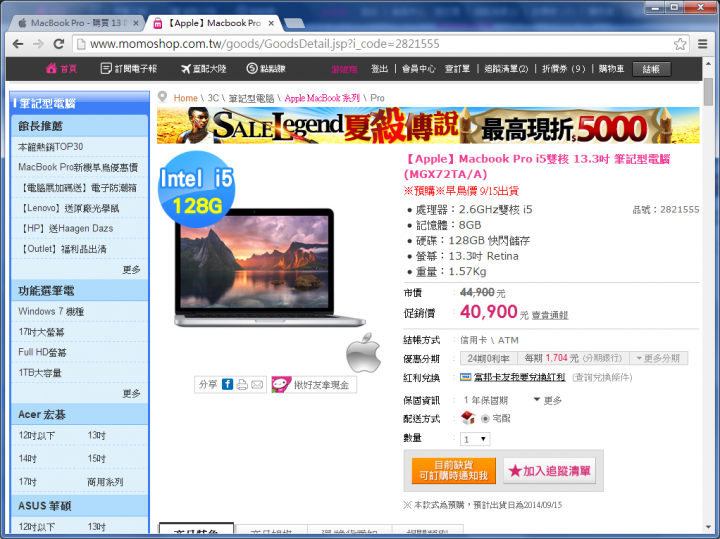The height and width of the screenshot is (539, 720).
Task: Print the page using the printer icon
Action: [242, 385]
